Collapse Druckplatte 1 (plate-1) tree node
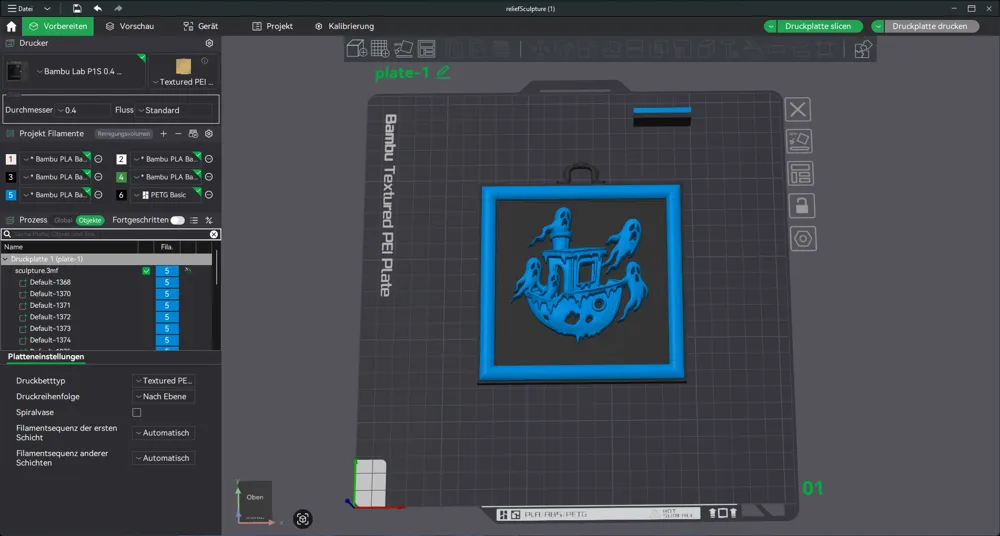This screenshot has height=536, width=1000. click(x=5, y=260)
